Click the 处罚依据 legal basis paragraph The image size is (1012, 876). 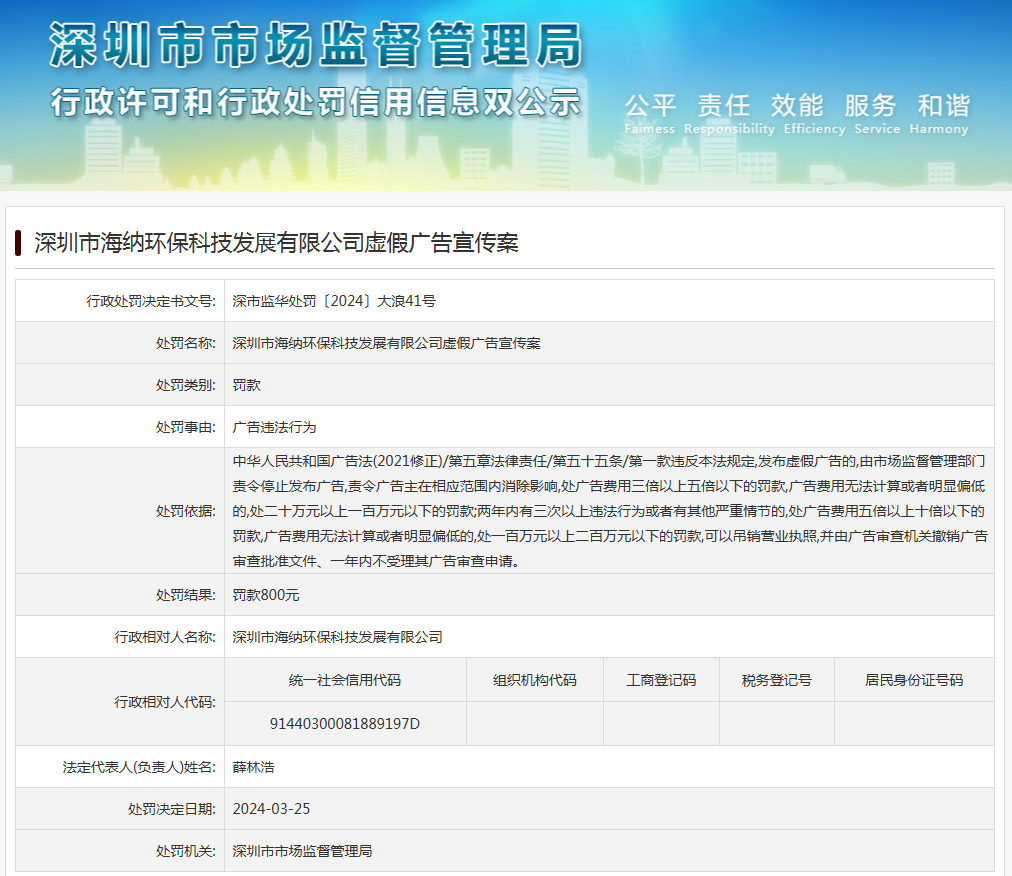[x=609, y=511]
